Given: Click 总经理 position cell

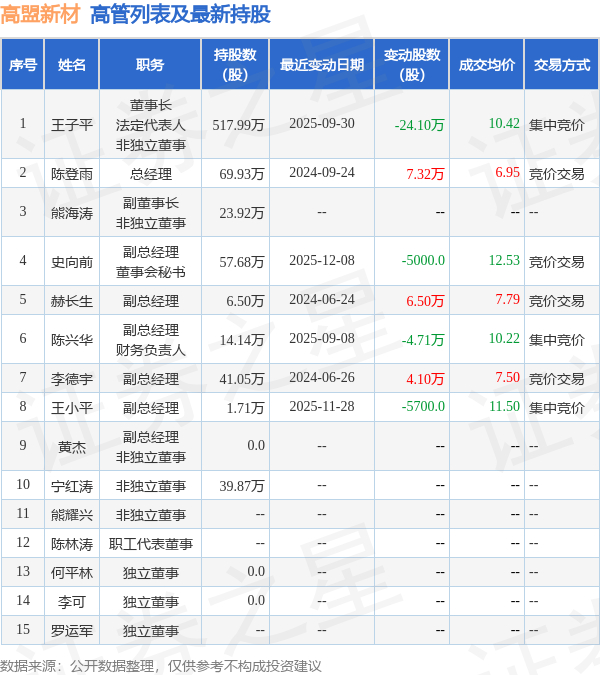Looking at the screenshot, I should (x=150, y=173).
